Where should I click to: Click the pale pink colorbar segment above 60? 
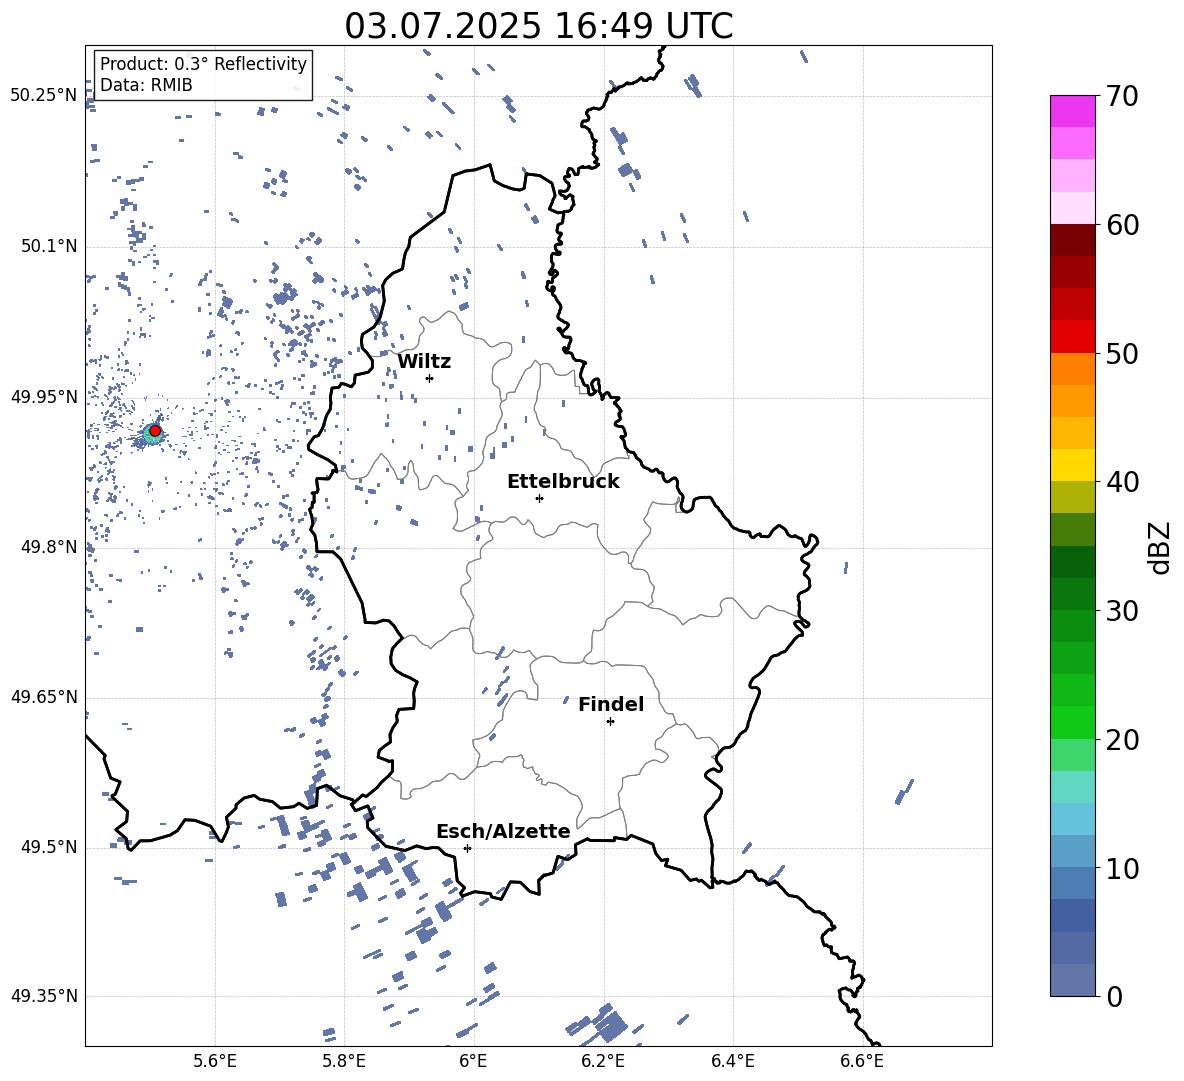[x=1073, y=208]
